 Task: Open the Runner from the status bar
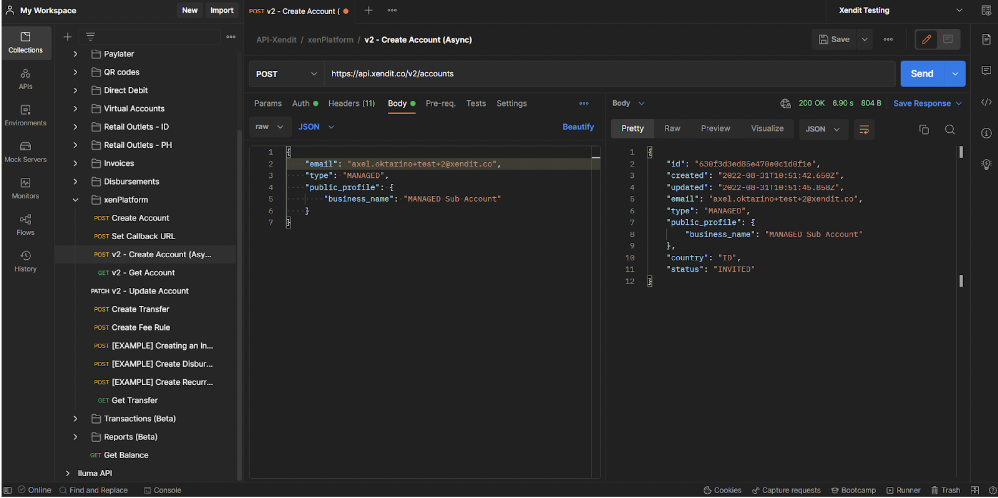(x=903, y=490)
